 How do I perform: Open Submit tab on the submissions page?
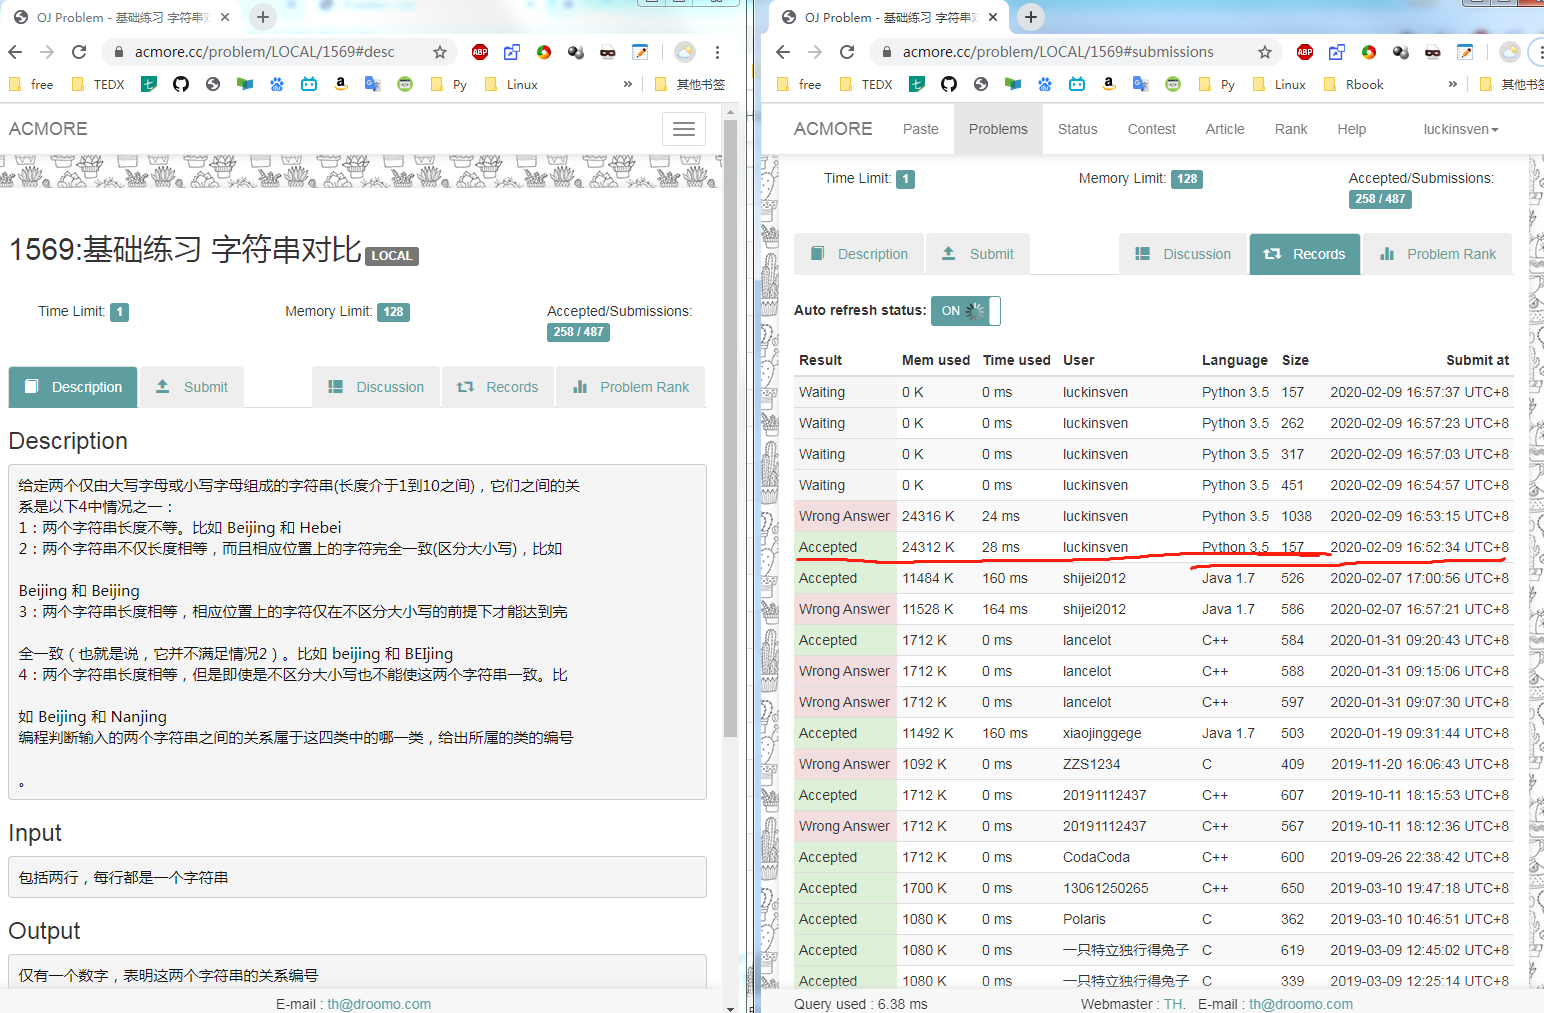(x=978, y=254)
